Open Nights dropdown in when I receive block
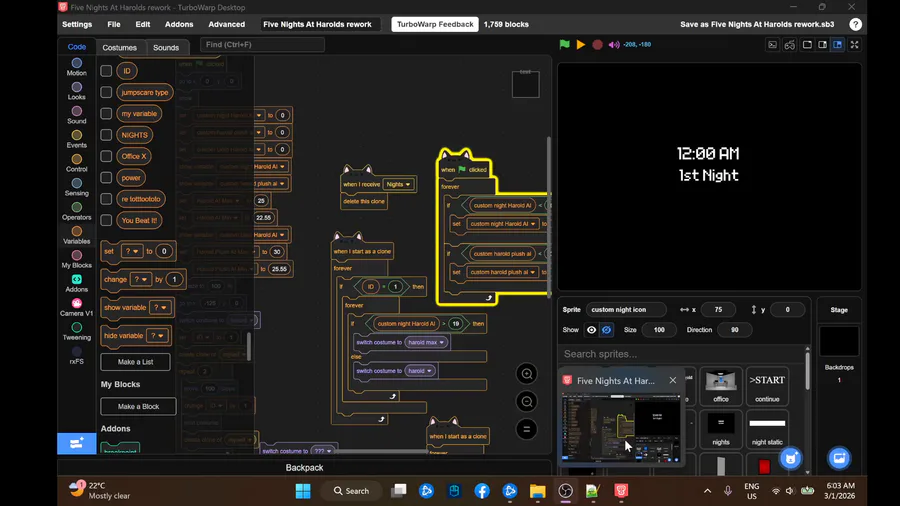 (x=398, y=184)
